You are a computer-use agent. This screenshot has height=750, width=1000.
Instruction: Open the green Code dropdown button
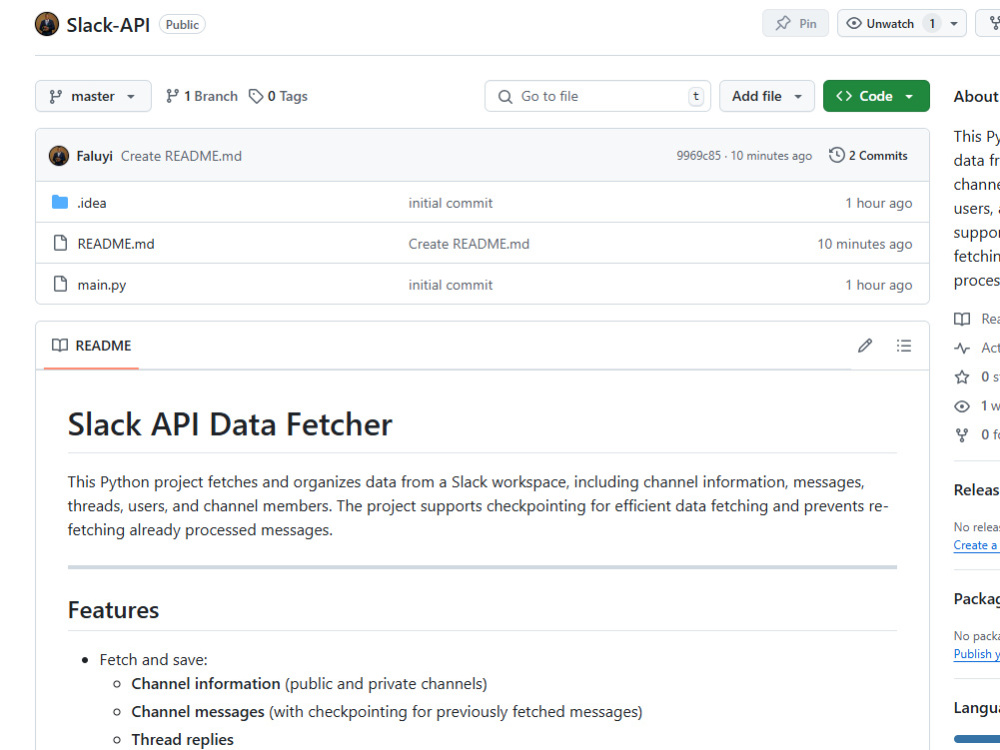[x=876, y=96]
